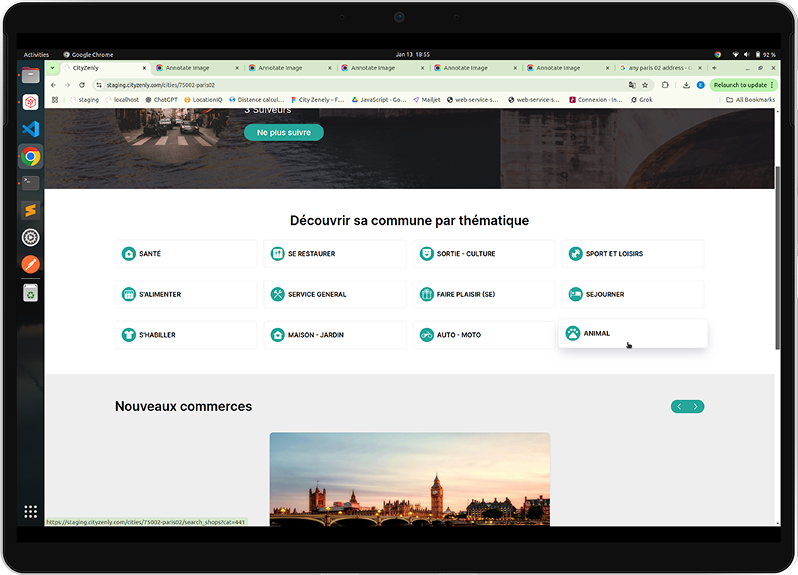Go back in Chrome history

coord(53,85)
